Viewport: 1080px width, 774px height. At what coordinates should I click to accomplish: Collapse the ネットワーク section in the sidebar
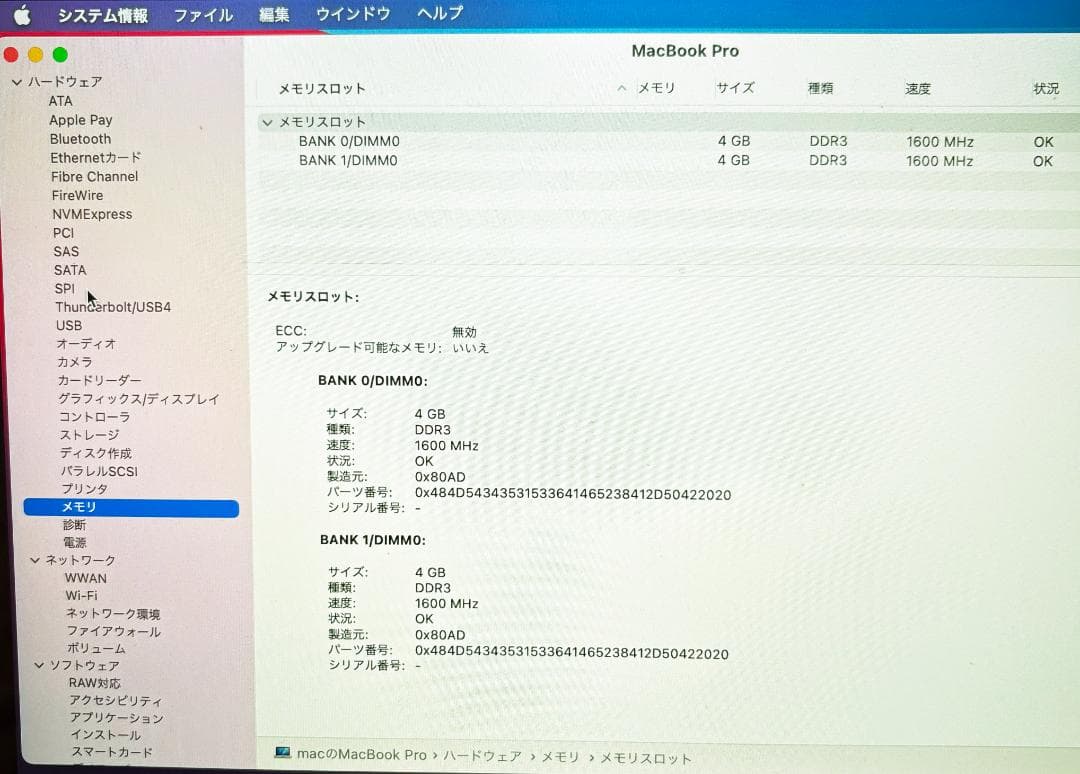[36, 560]
